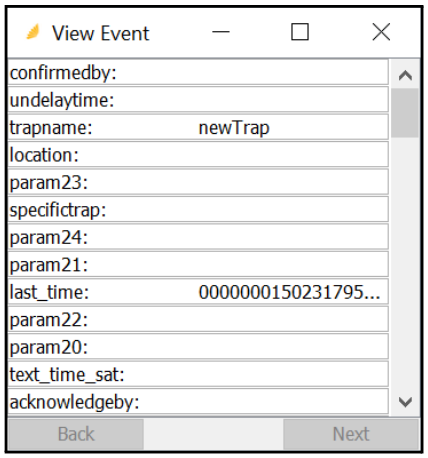Select the param23 row
Viewport: 428px width, 458px height.
[198, 182]
